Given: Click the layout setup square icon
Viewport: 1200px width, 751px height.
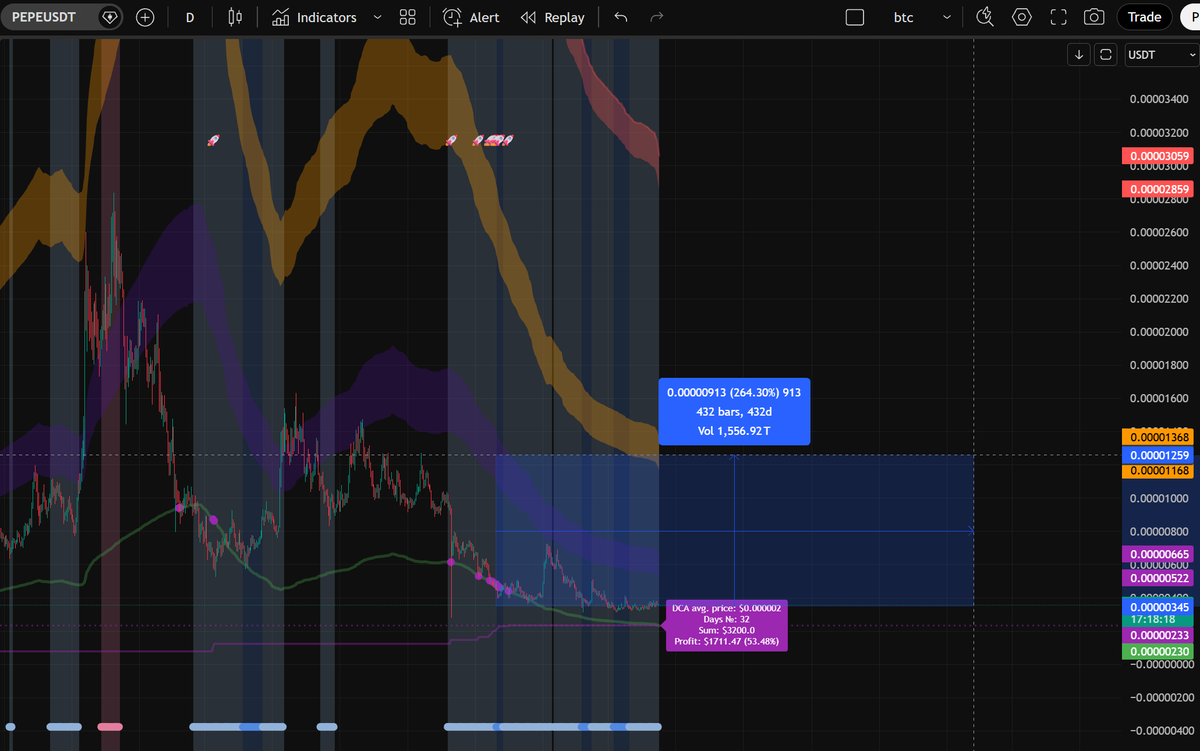Looking at the screenshot, I should [x=854, y=17].
